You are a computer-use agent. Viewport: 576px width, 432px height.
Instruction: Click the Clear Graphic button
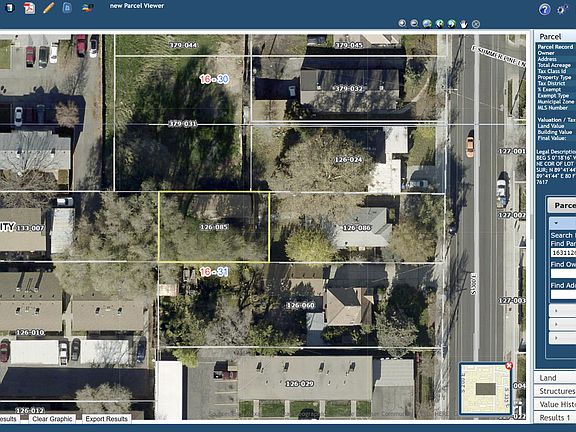[x=52, y=419]
